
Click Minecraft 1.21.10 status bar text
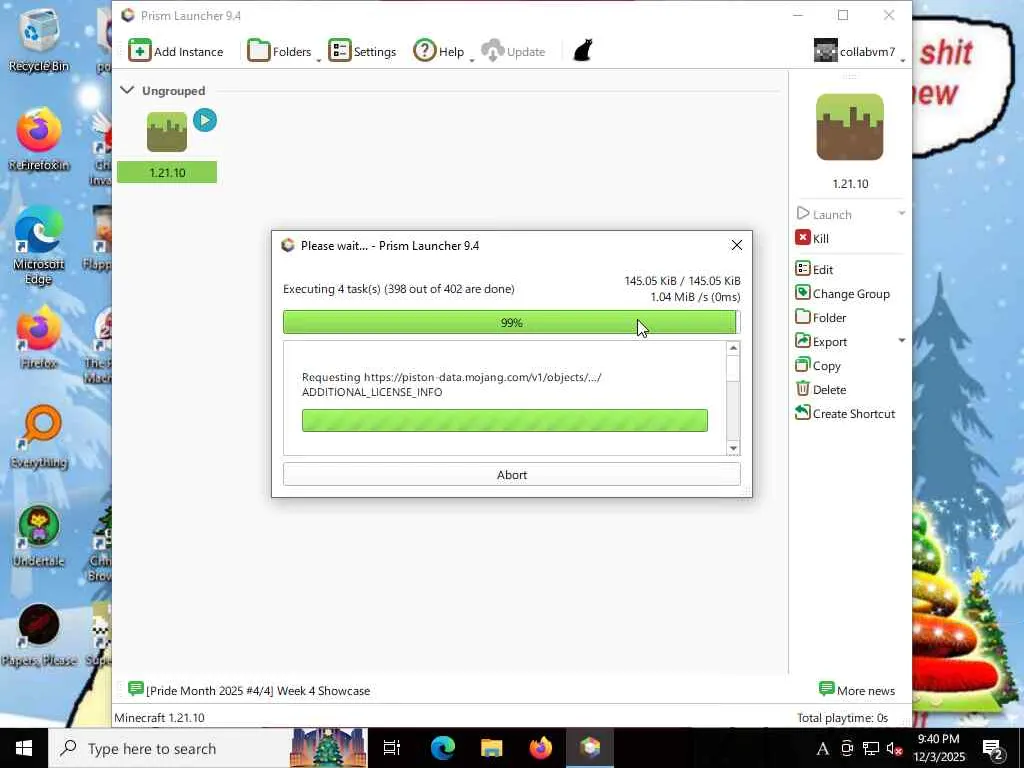(159, 718)
